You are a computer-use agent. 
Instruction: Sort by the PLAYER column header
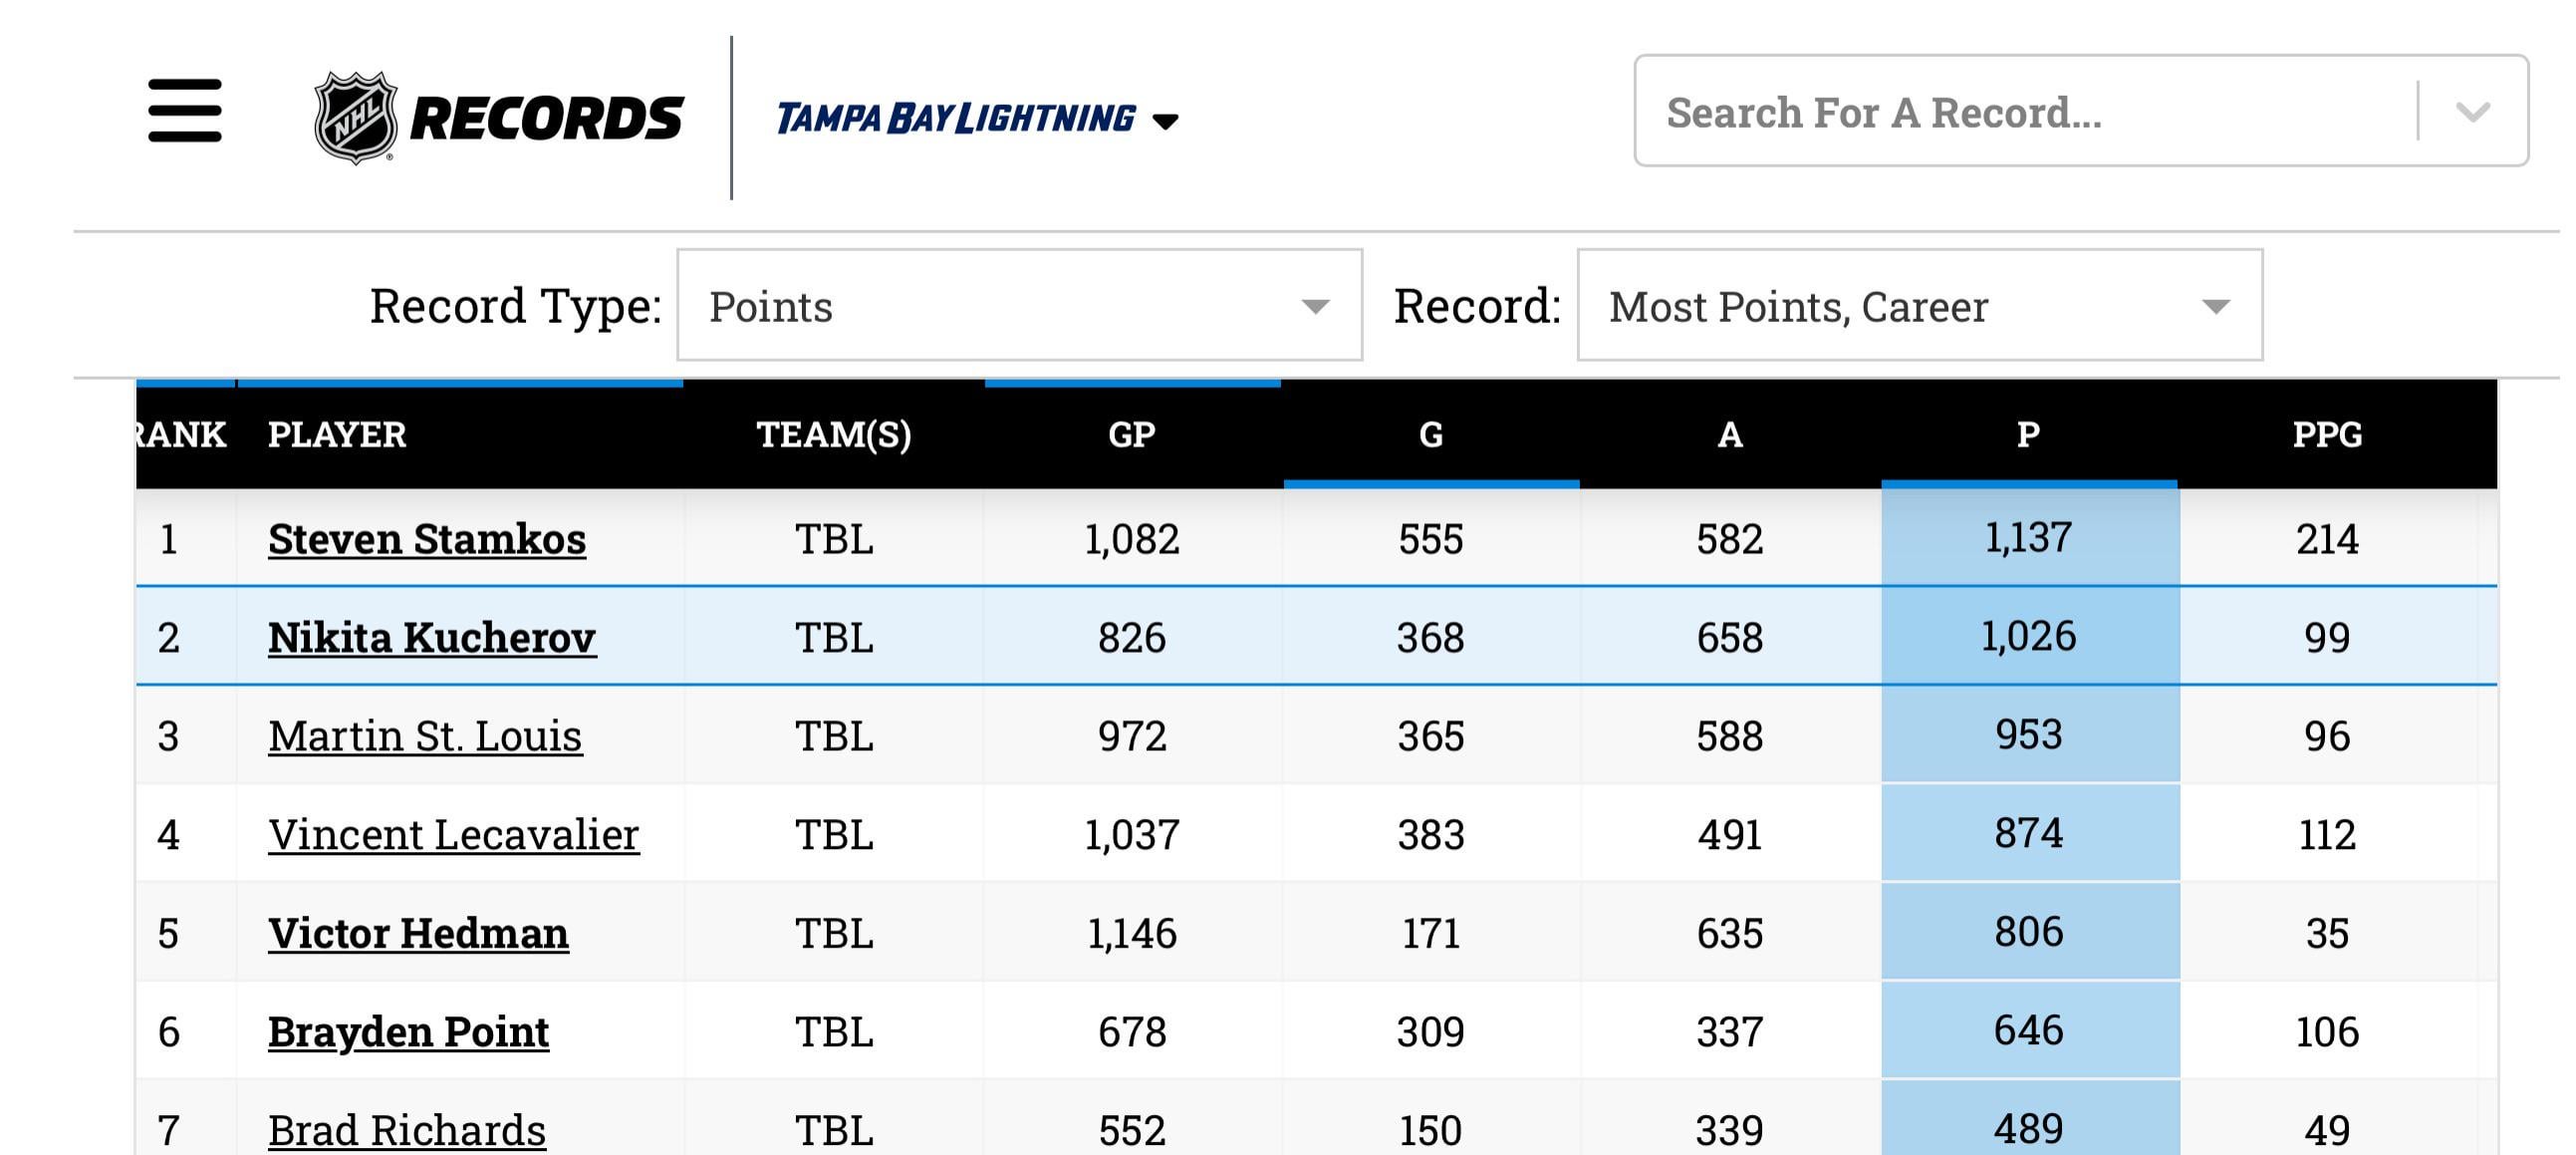(337, 435)
